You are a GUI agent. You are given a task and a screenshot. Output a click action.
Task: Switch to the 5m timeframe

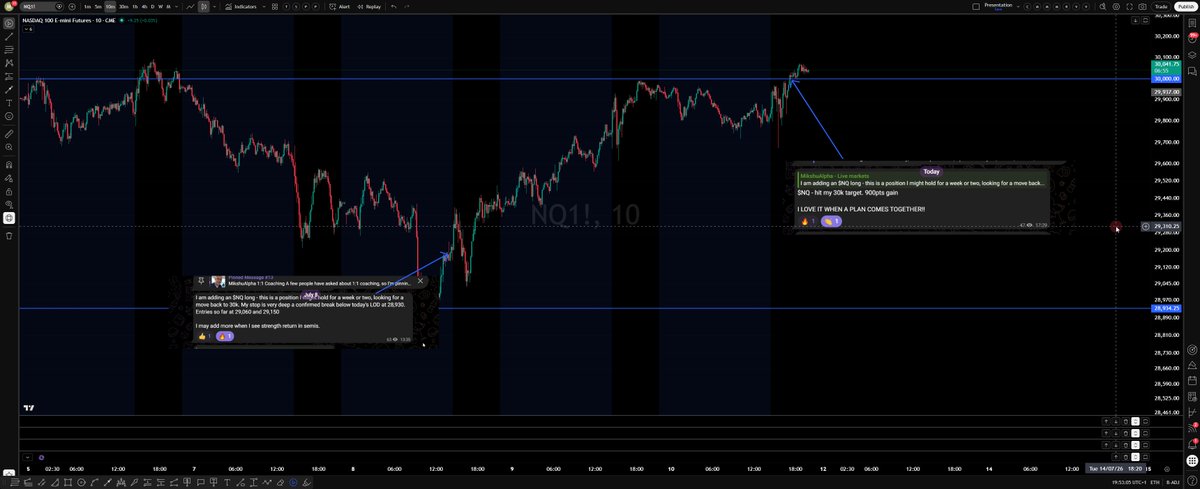click(x=99, y=6)
